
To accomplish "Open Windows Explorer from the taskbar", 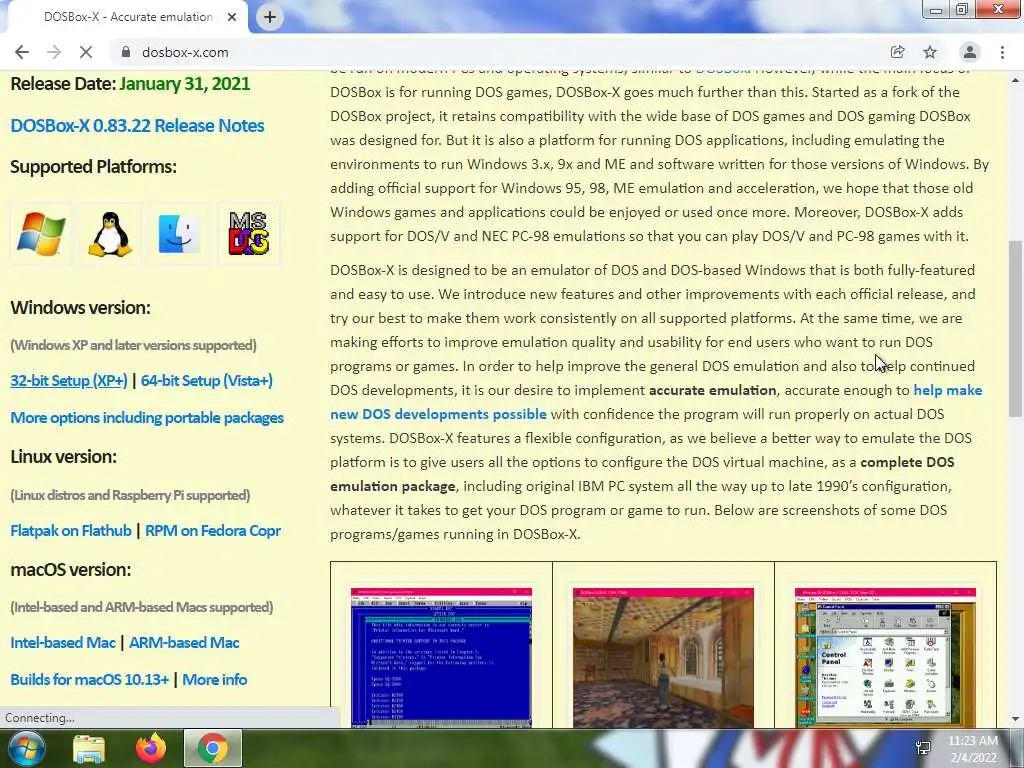I will point(89,748).
